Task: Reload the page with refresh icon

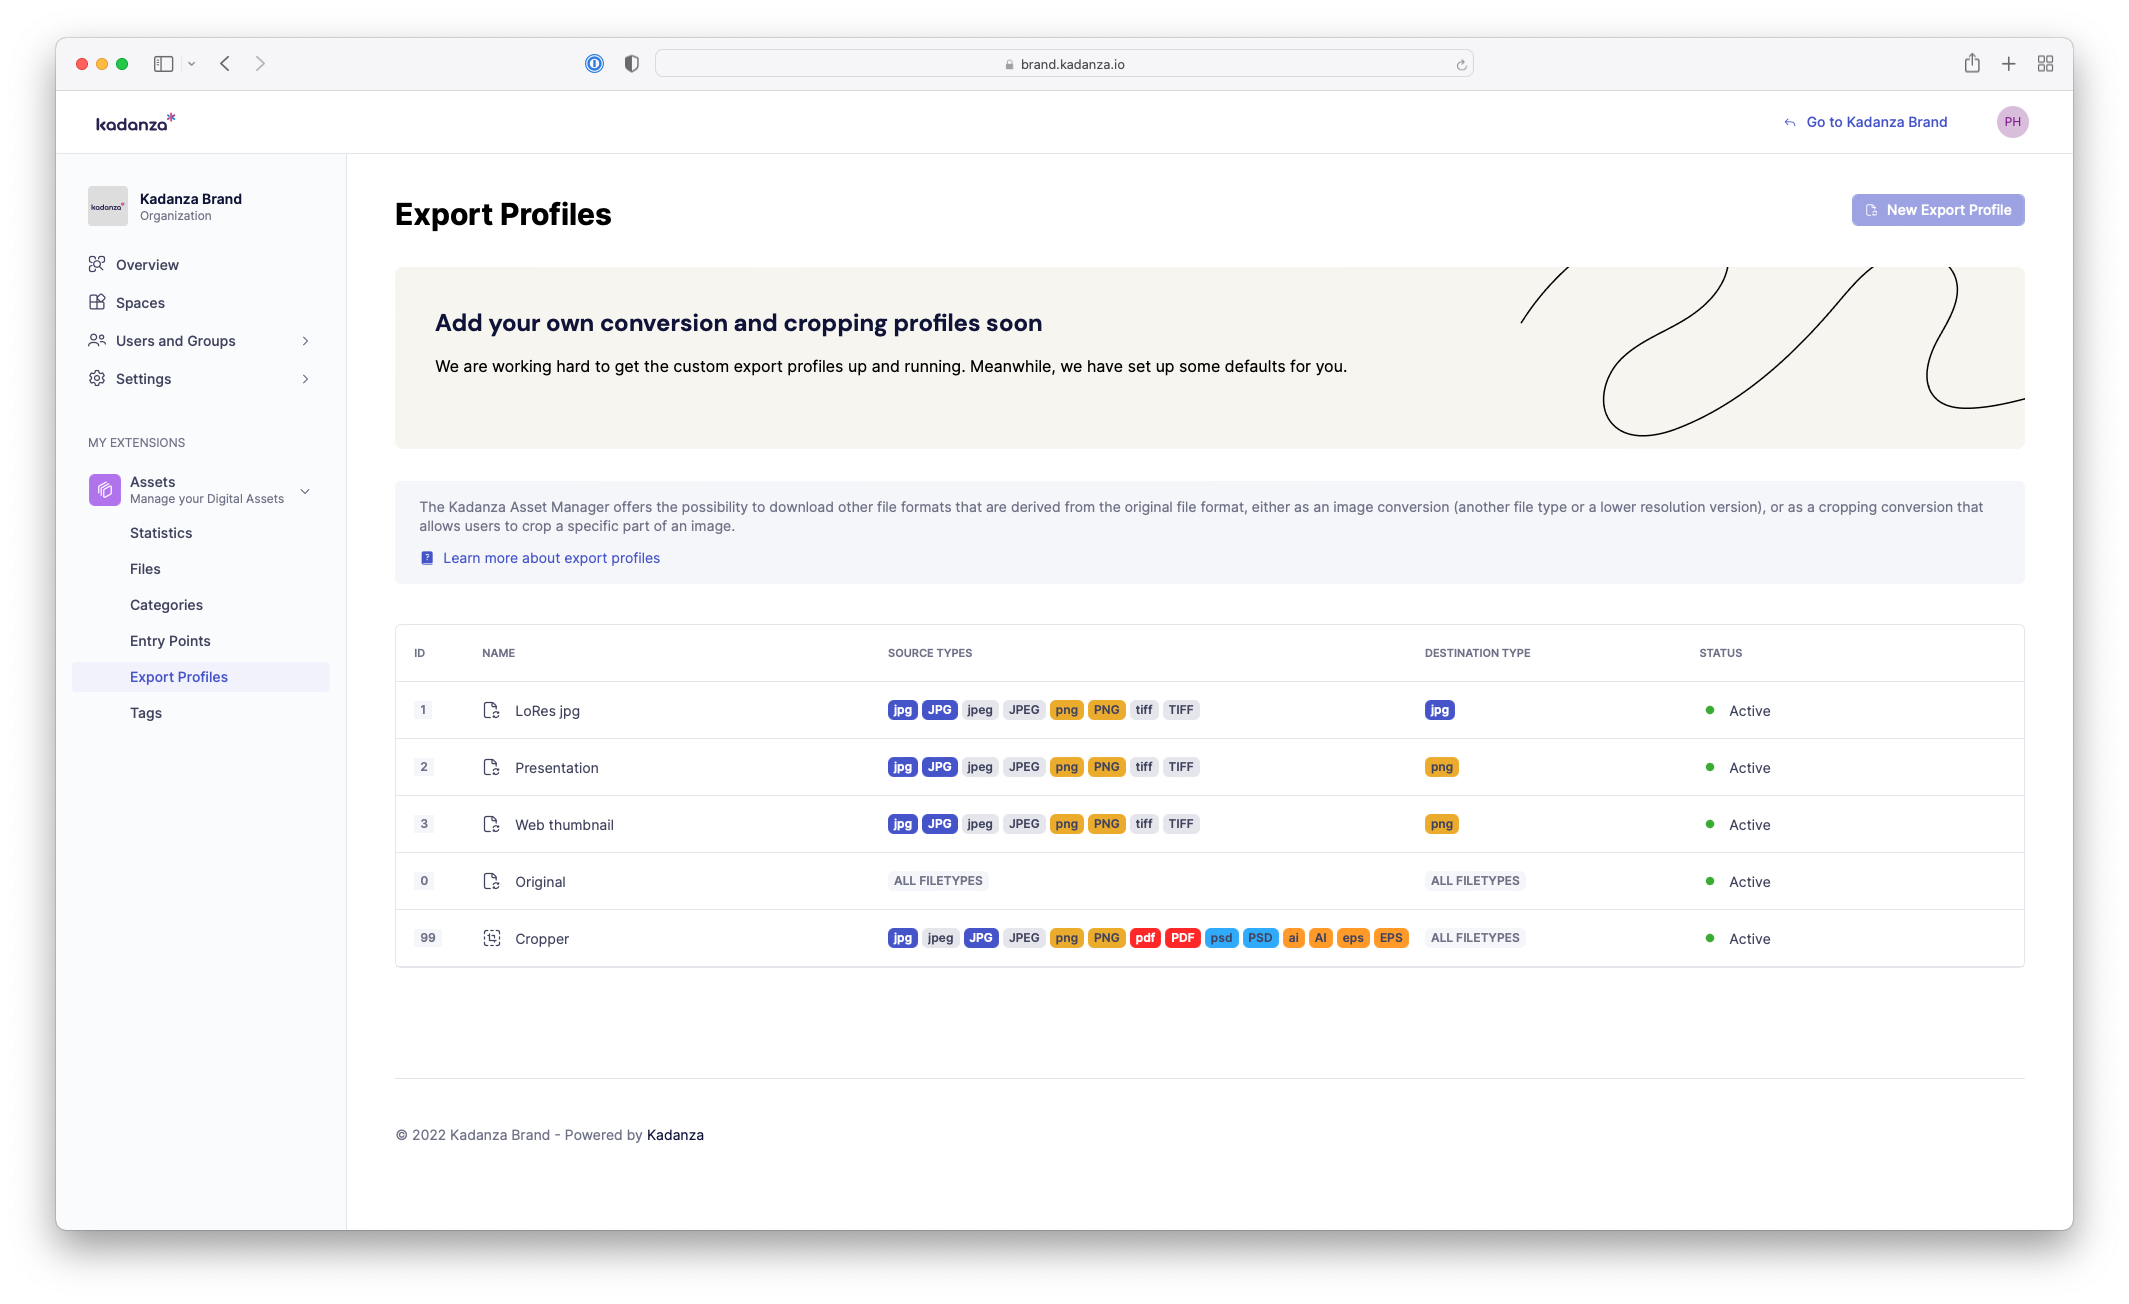Action: 1461,65
